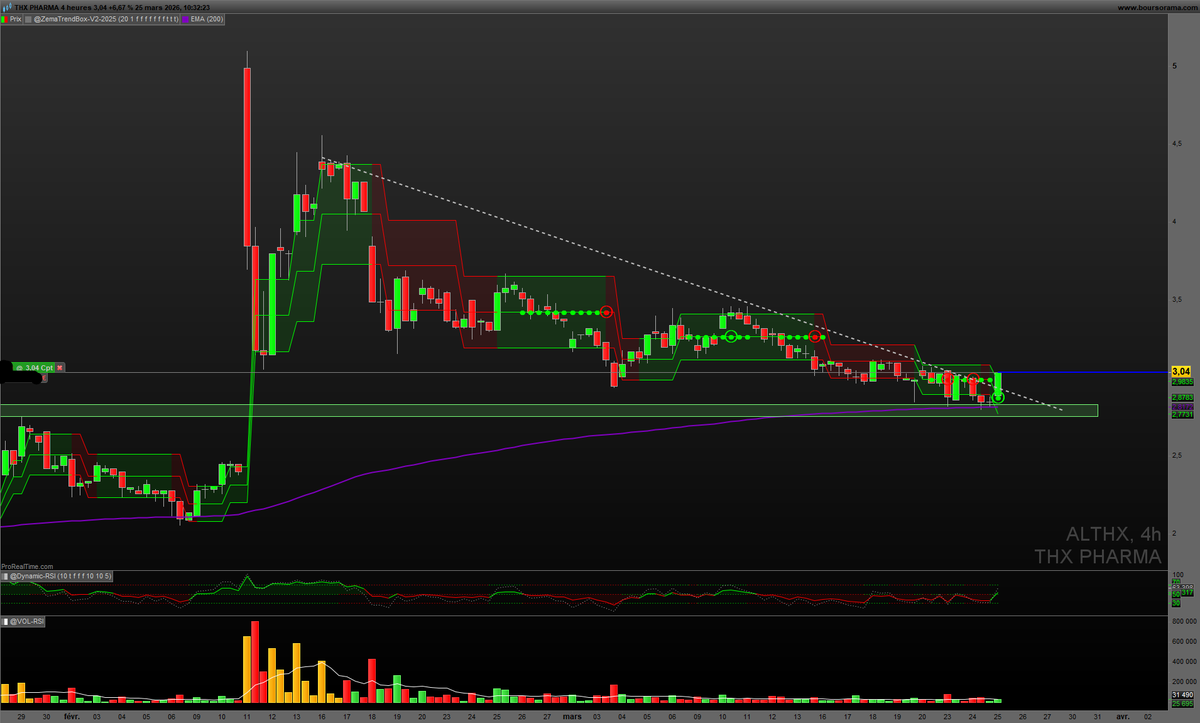
Task: Click the avr. date axis label
Action: 1123,716
